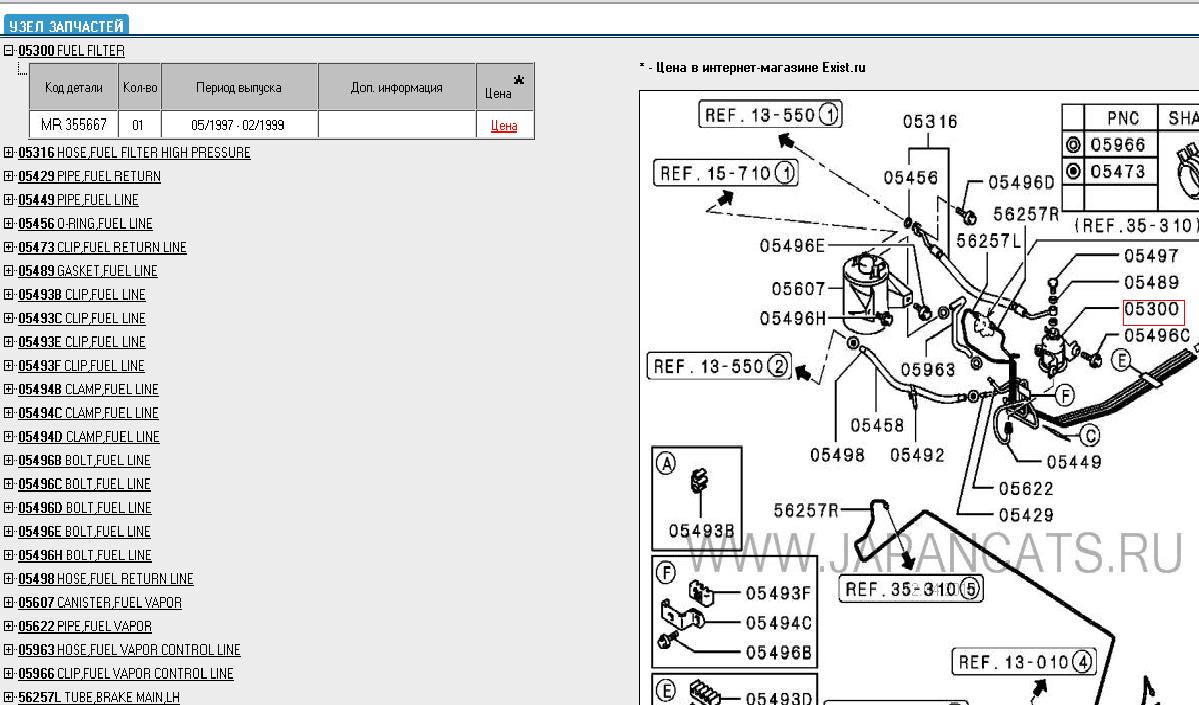The image size is (1199, 705).
Task: Click the REF. 15-710 (1) box in diagram
Action: 725,174
